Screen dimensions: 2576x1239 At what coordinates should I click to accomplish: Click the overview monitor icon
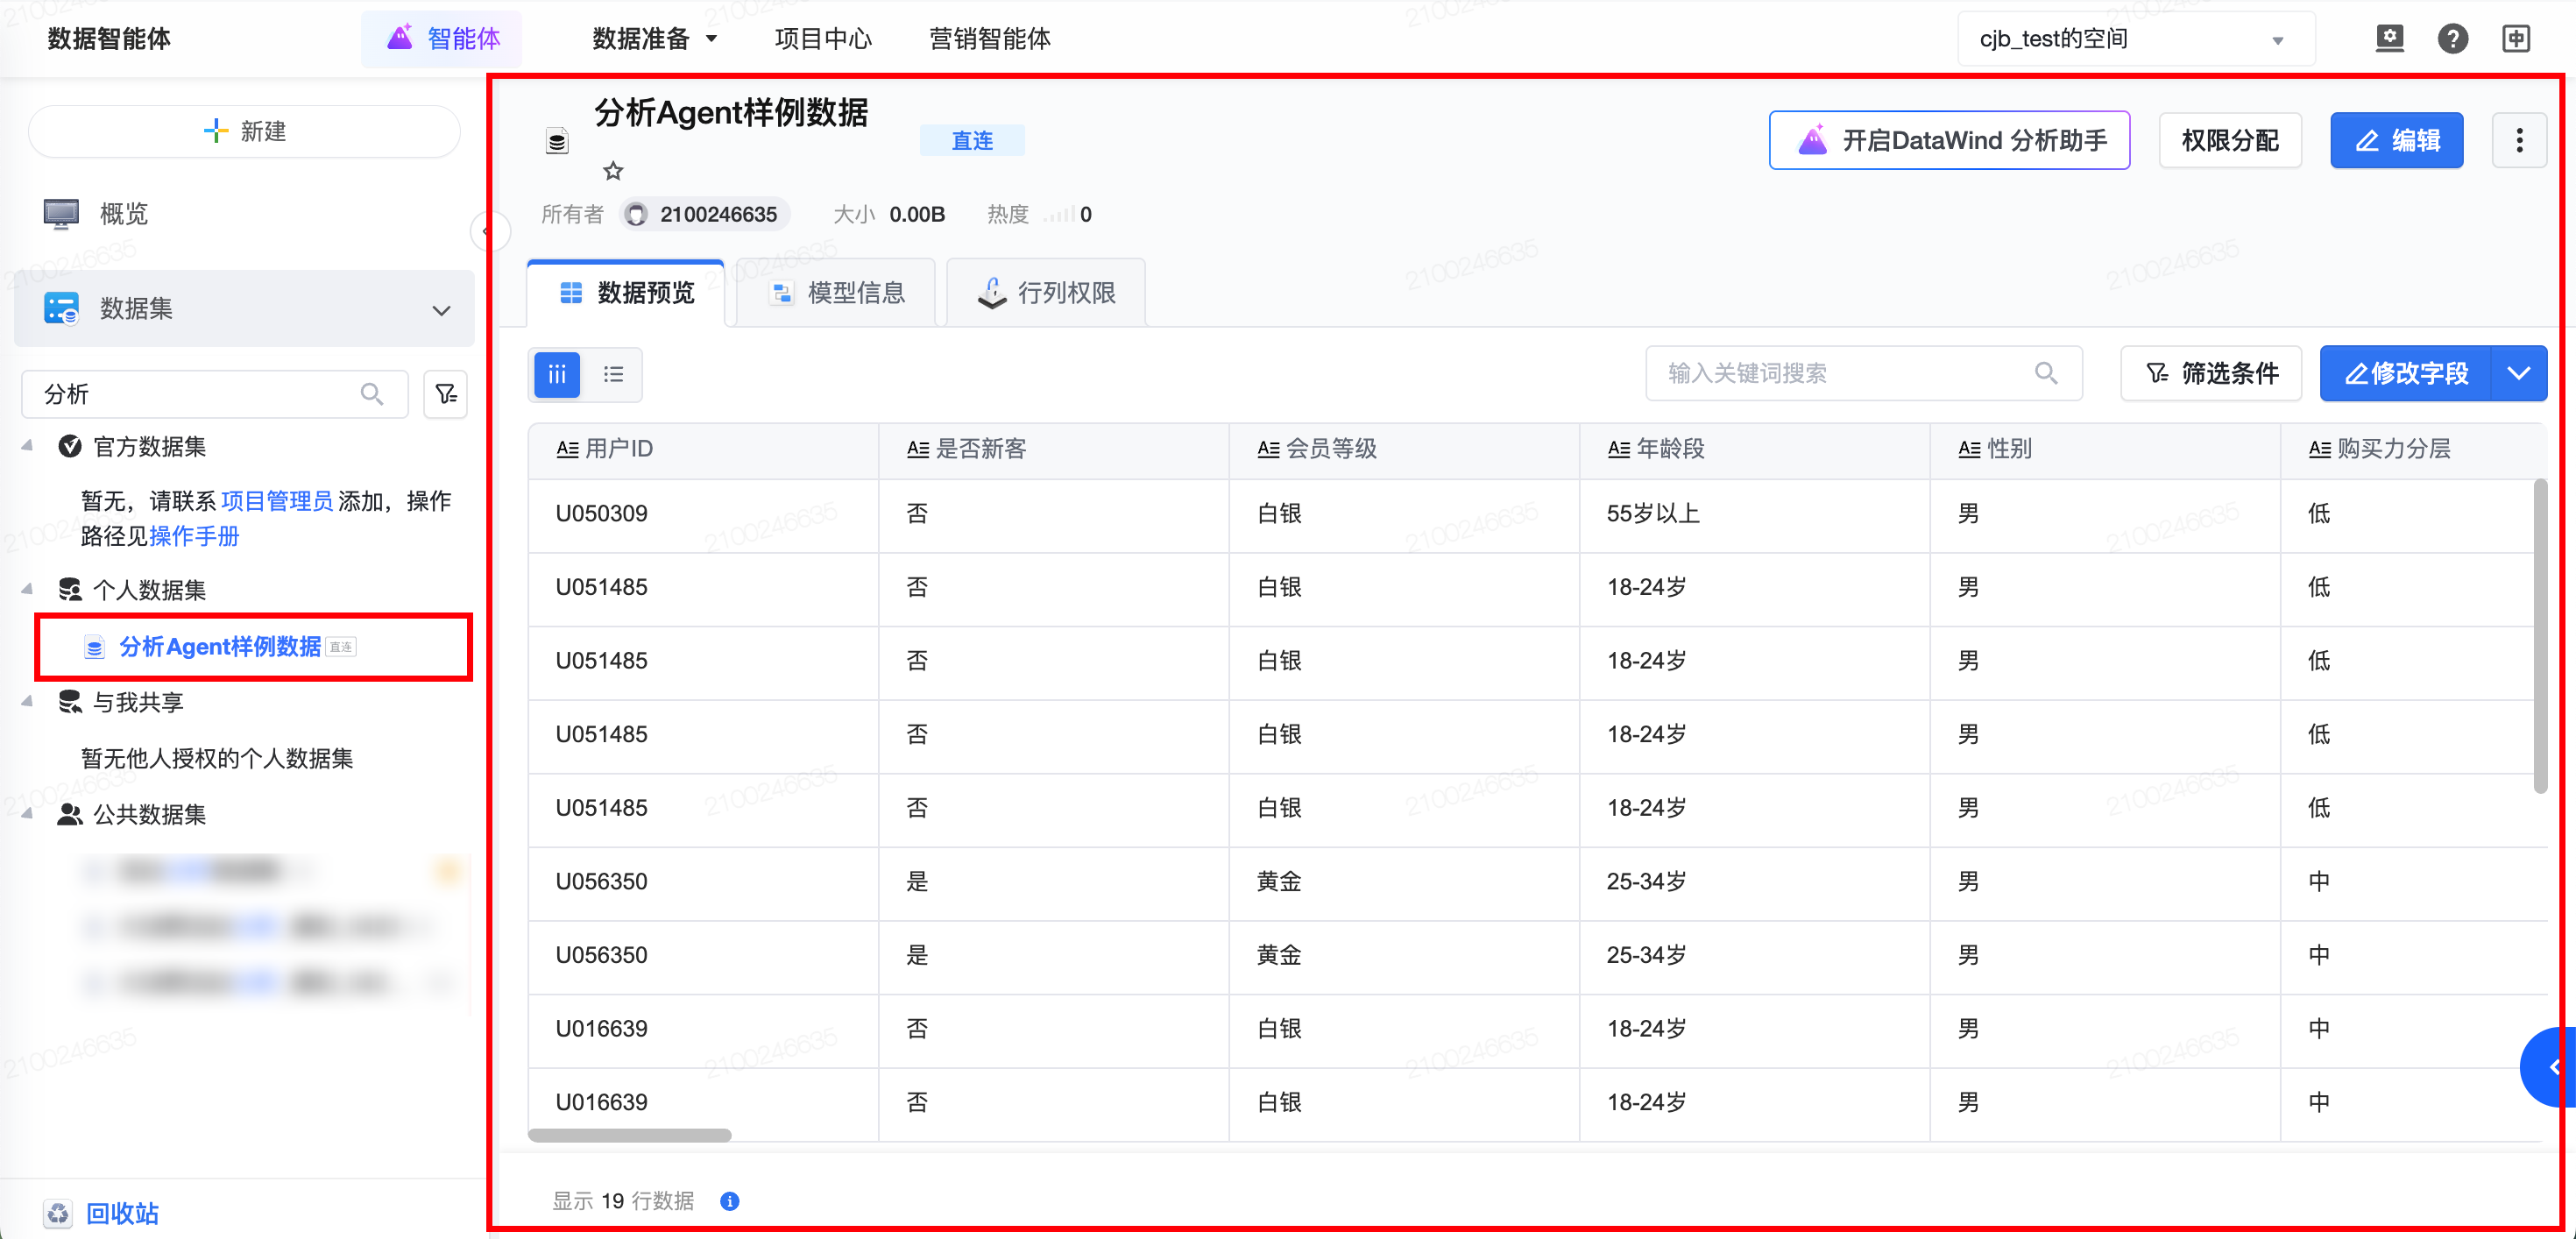point(61,214)
